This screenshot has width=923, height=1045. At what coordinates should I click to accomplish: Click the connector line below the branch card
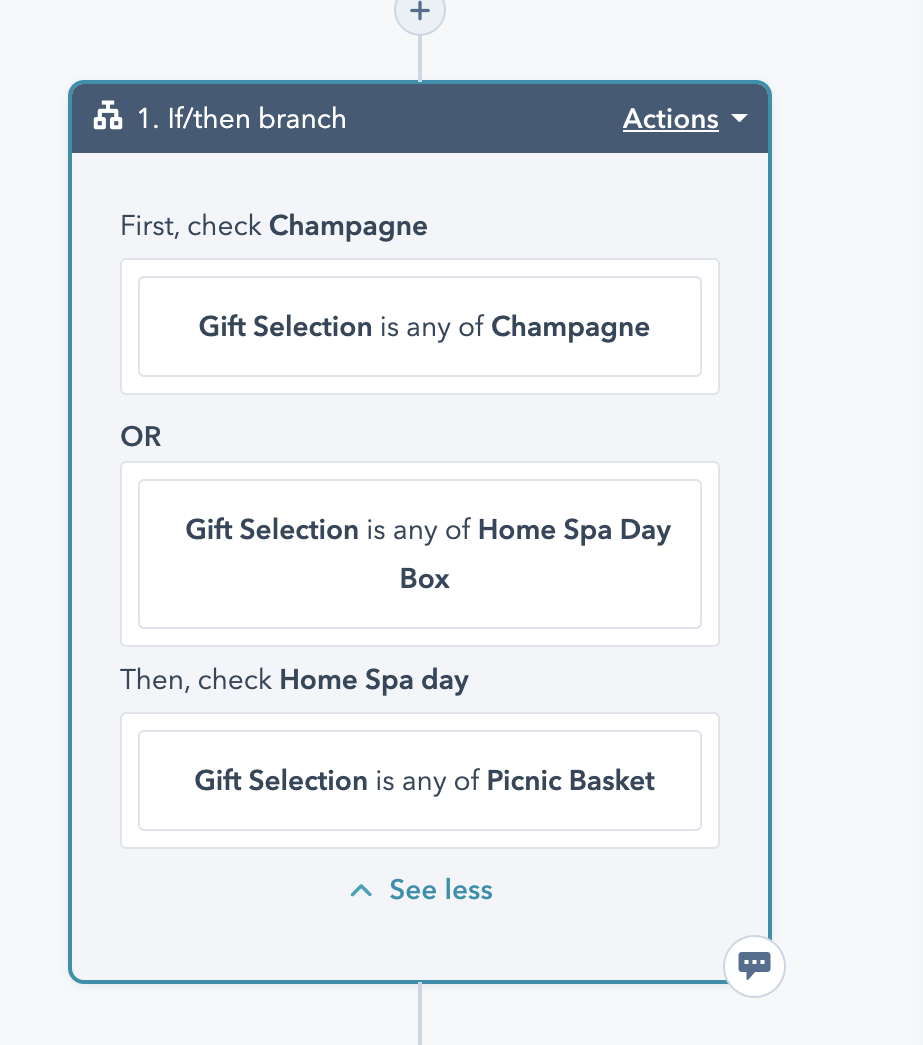(420, 1014)
